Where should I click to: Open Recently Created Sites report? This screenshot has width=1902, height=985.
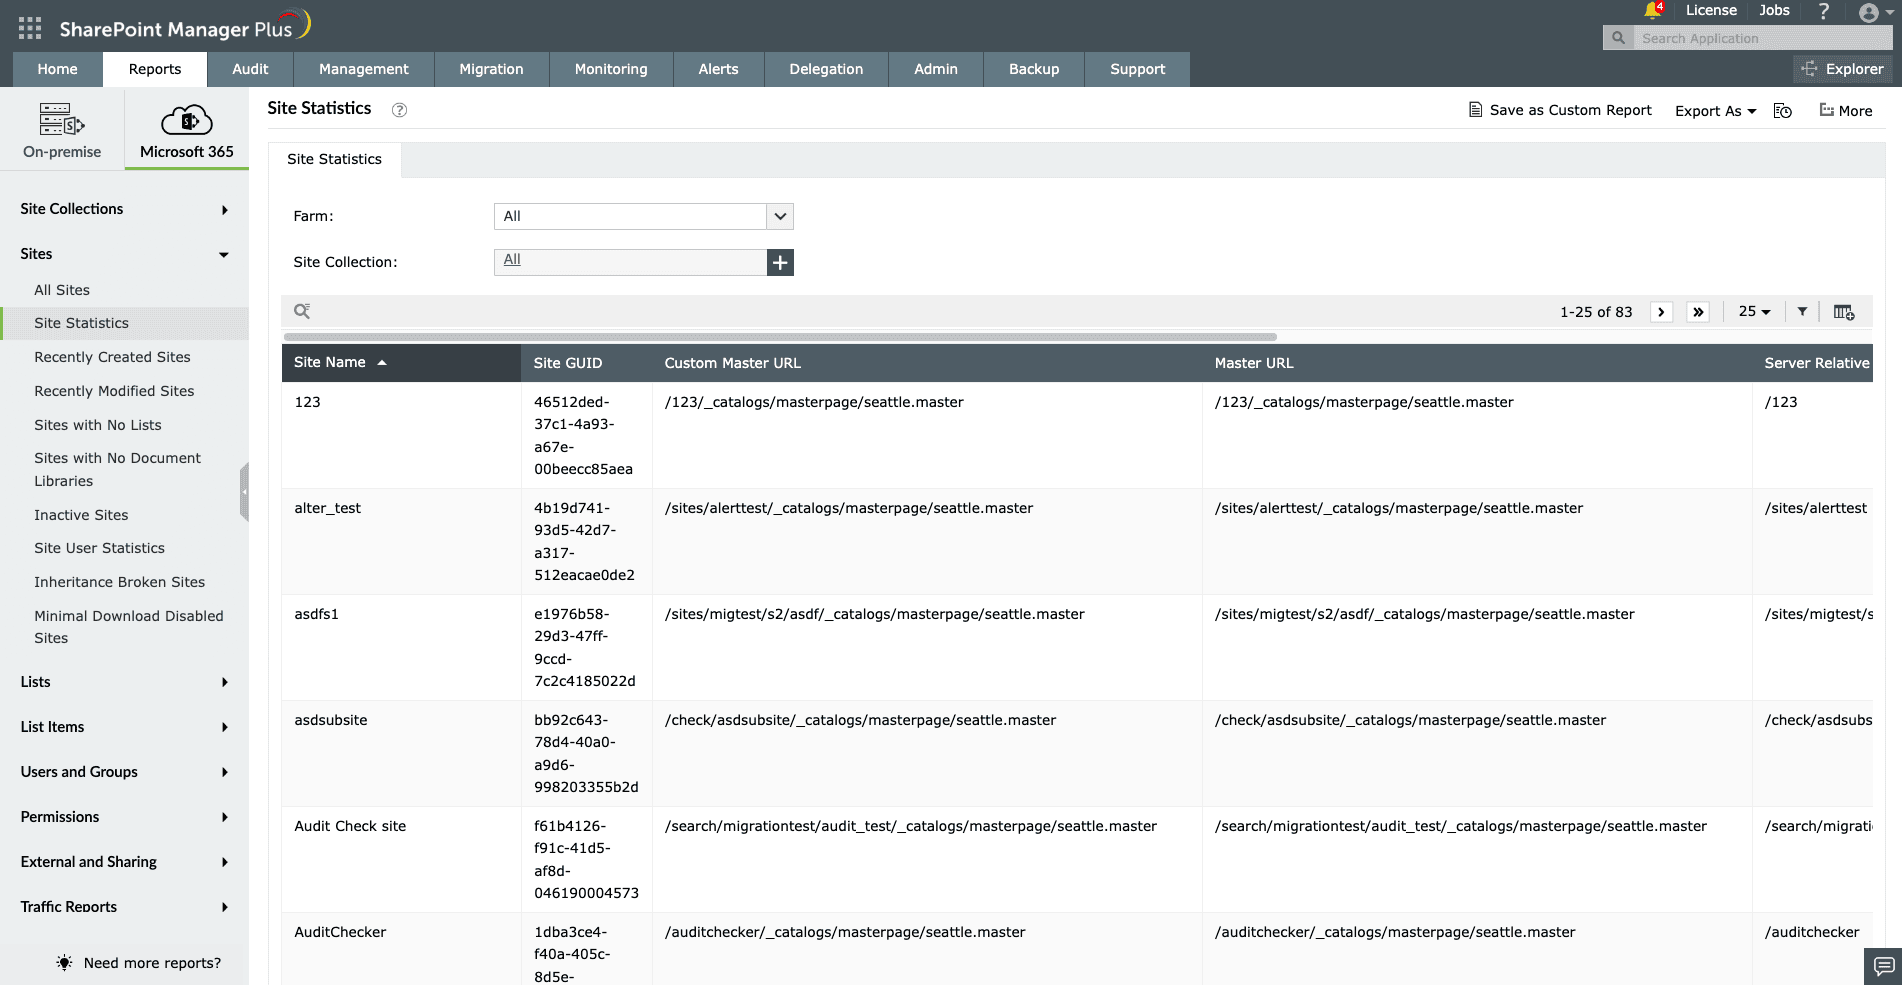pyautogui.click(x=112, y=357)
